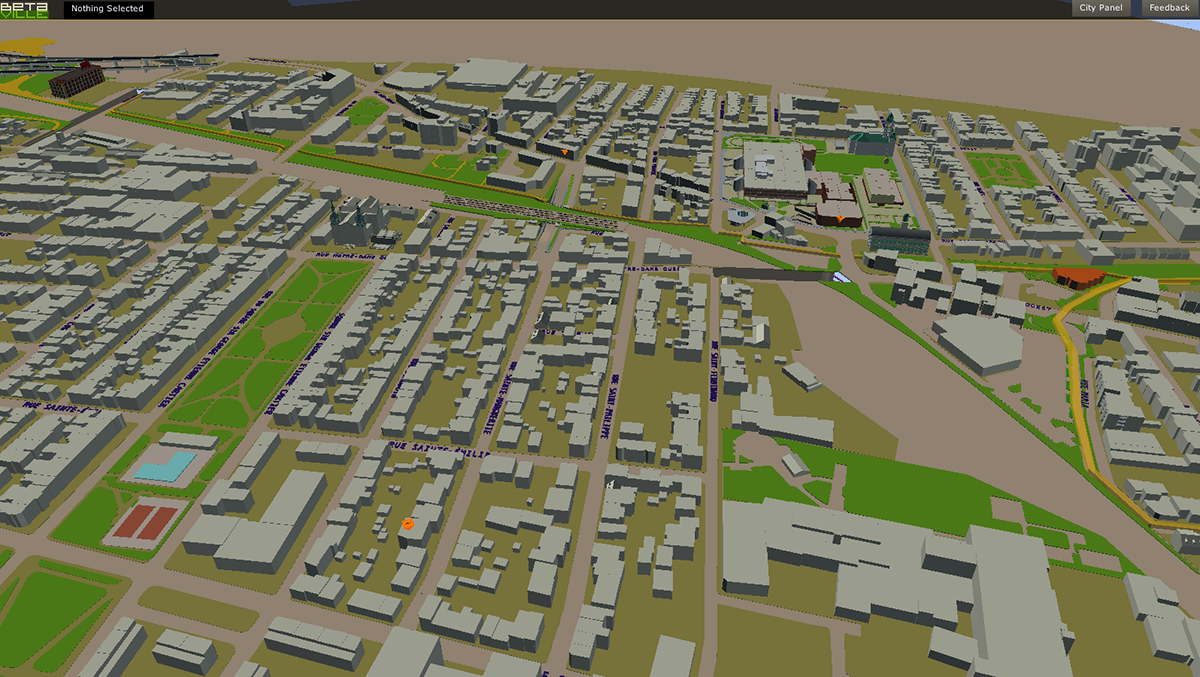
Task: Select the dark grey tunnel overpass
Action: tap(772, 271)
